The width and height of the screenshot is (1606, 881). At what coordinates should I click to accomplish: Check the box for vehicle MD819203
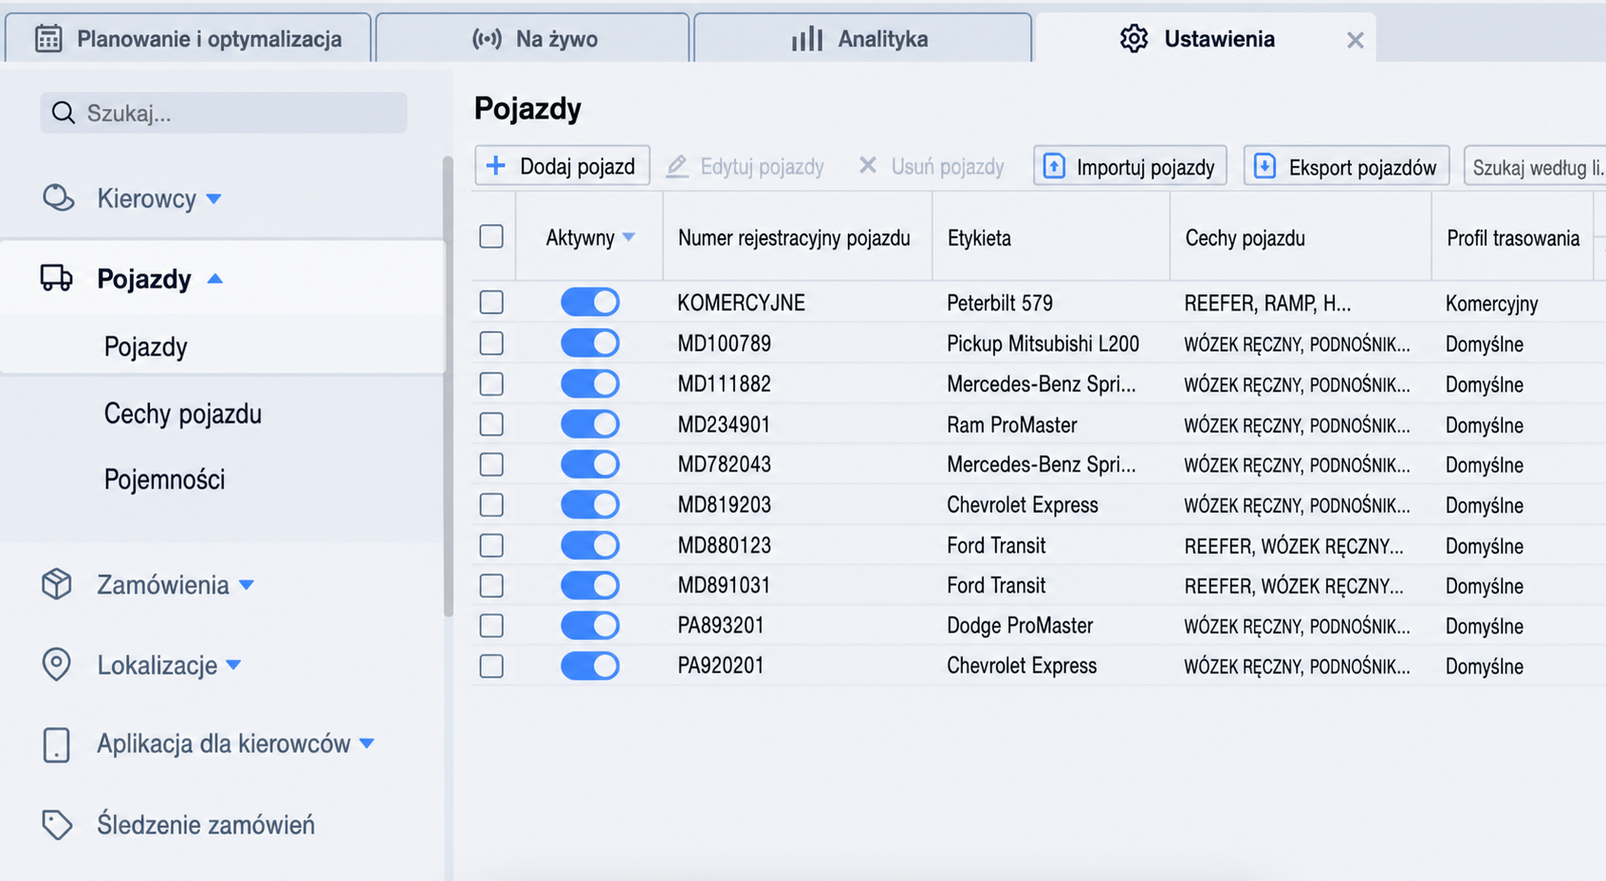point(491,505)
